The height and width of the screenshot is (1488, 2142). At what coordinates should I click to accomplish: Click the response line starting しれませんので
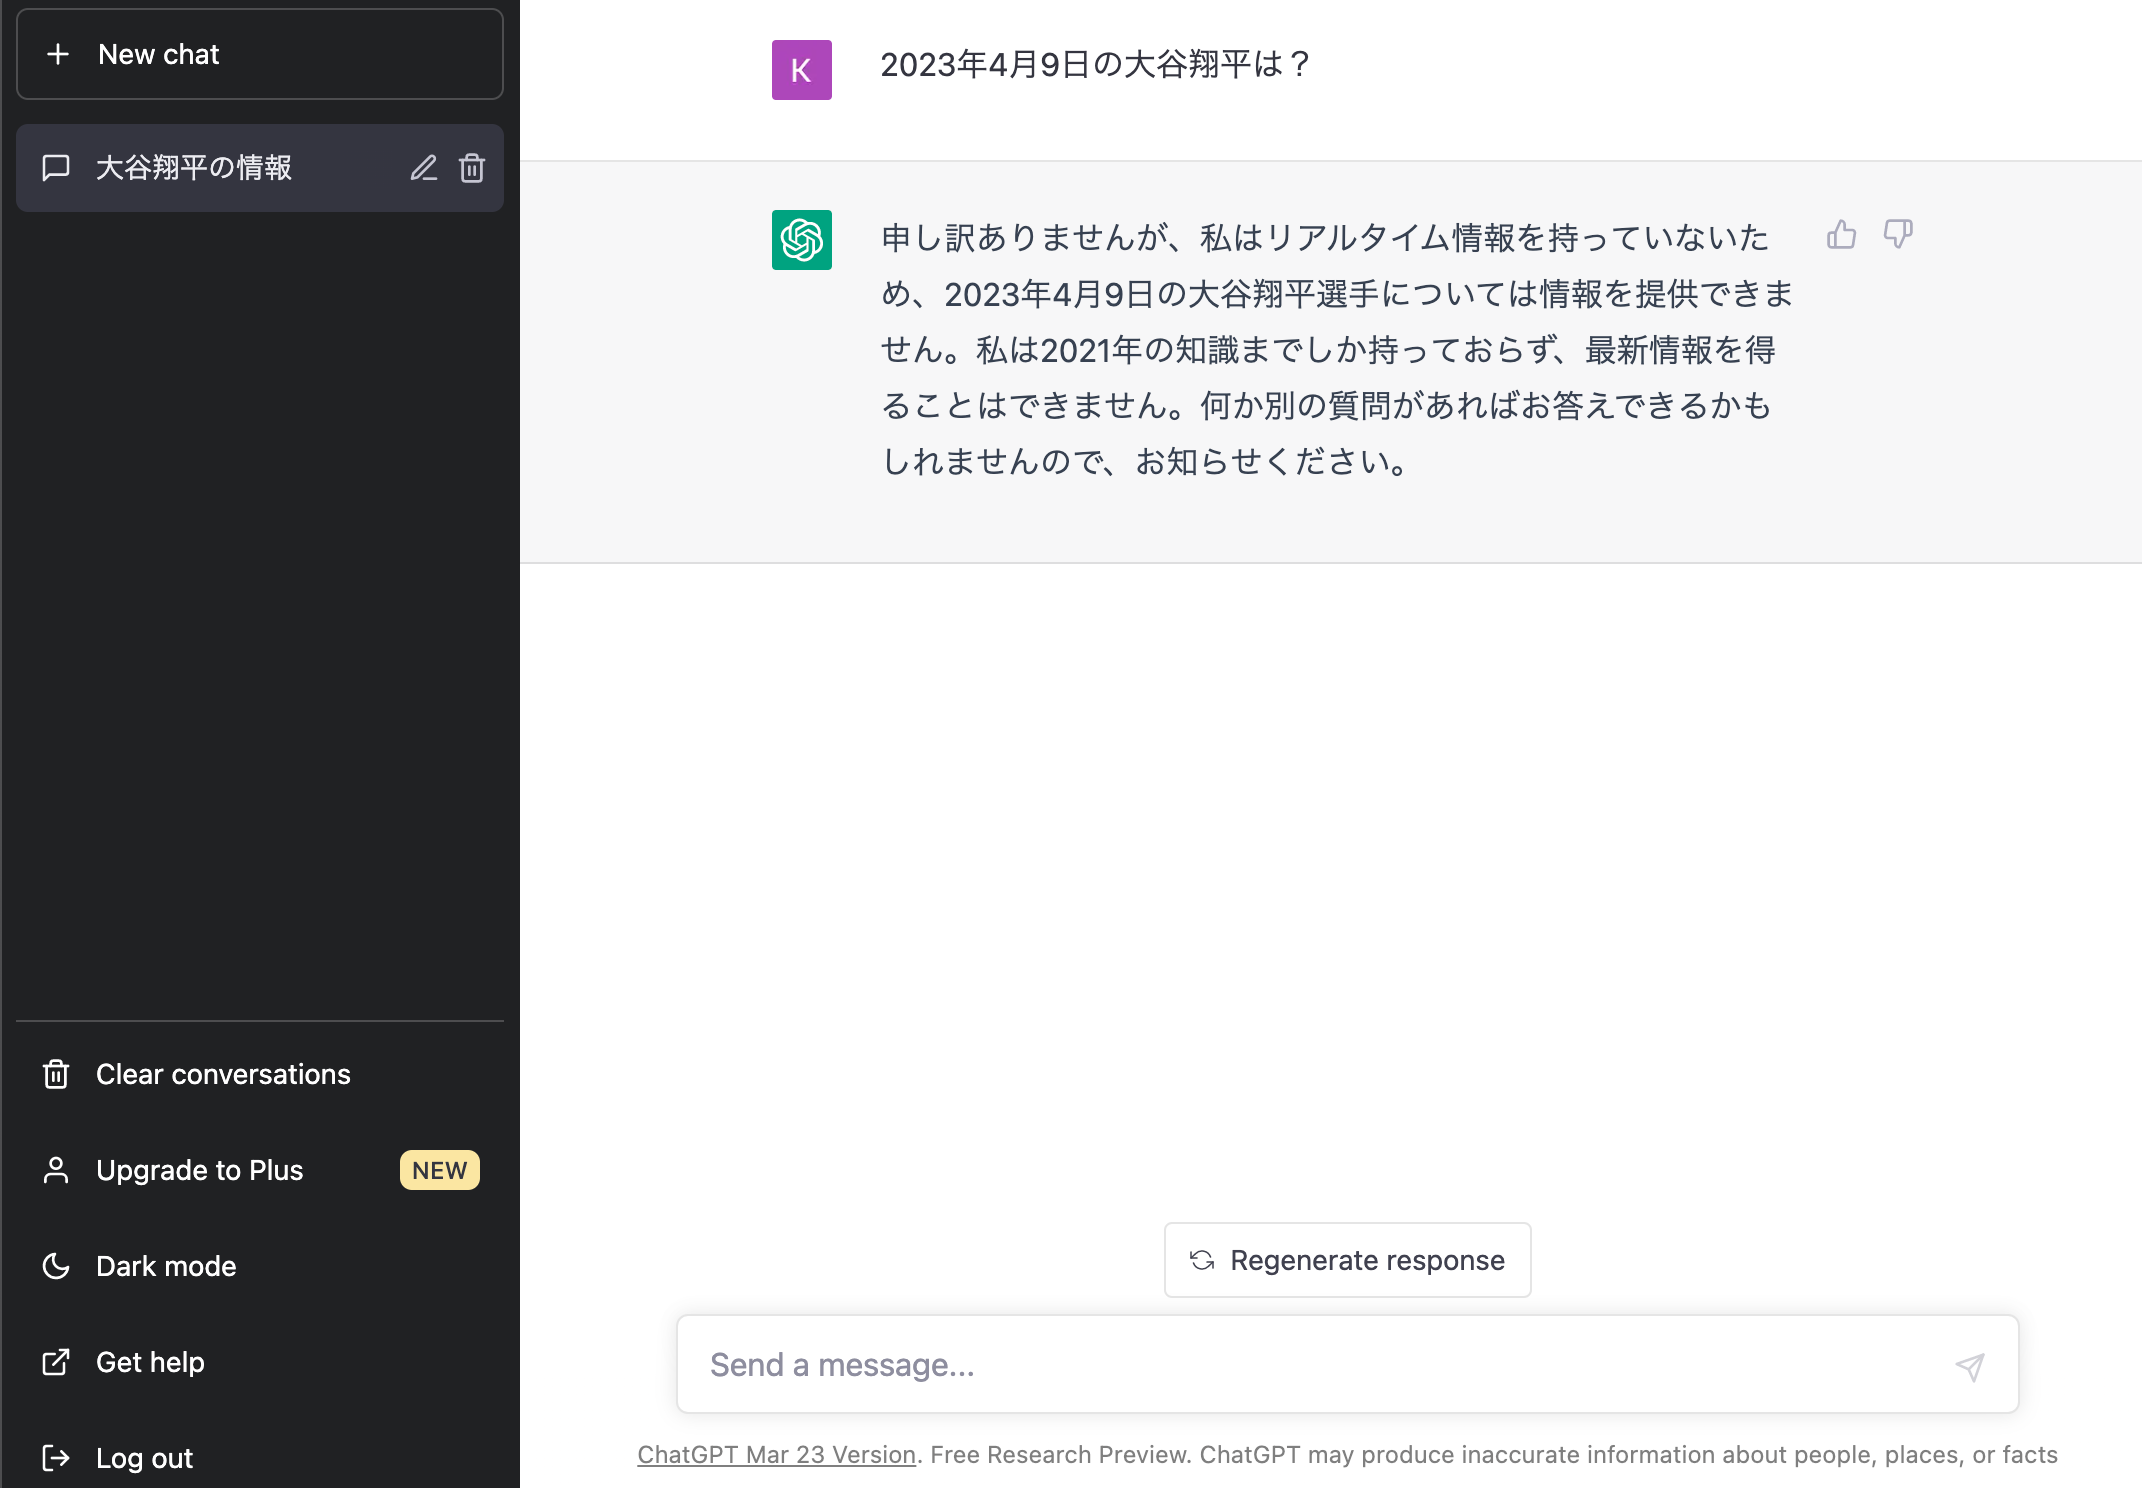pos(1147,462)
